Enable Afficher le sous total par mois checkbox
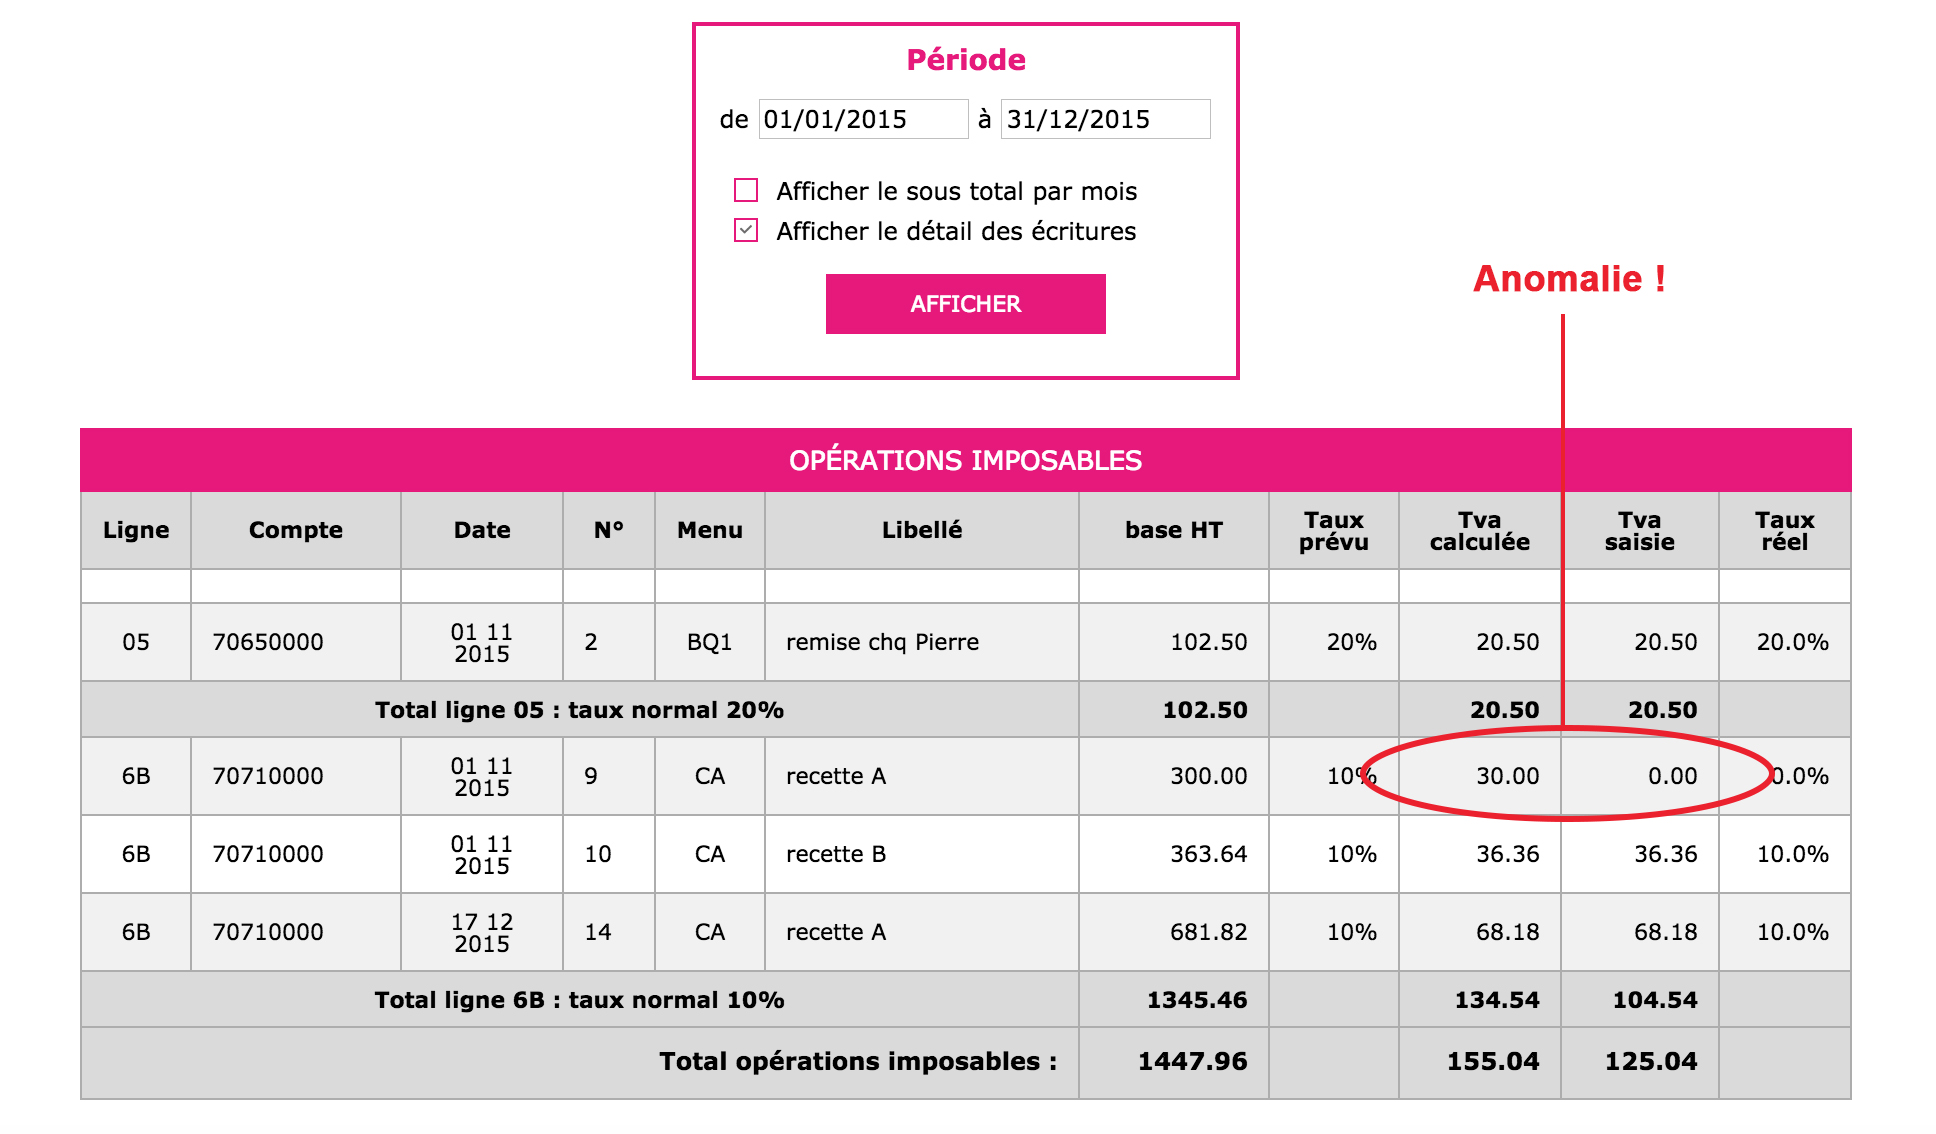This screenshot has height=1134, width=1936. pyautogui.click(x=746, y=190)
